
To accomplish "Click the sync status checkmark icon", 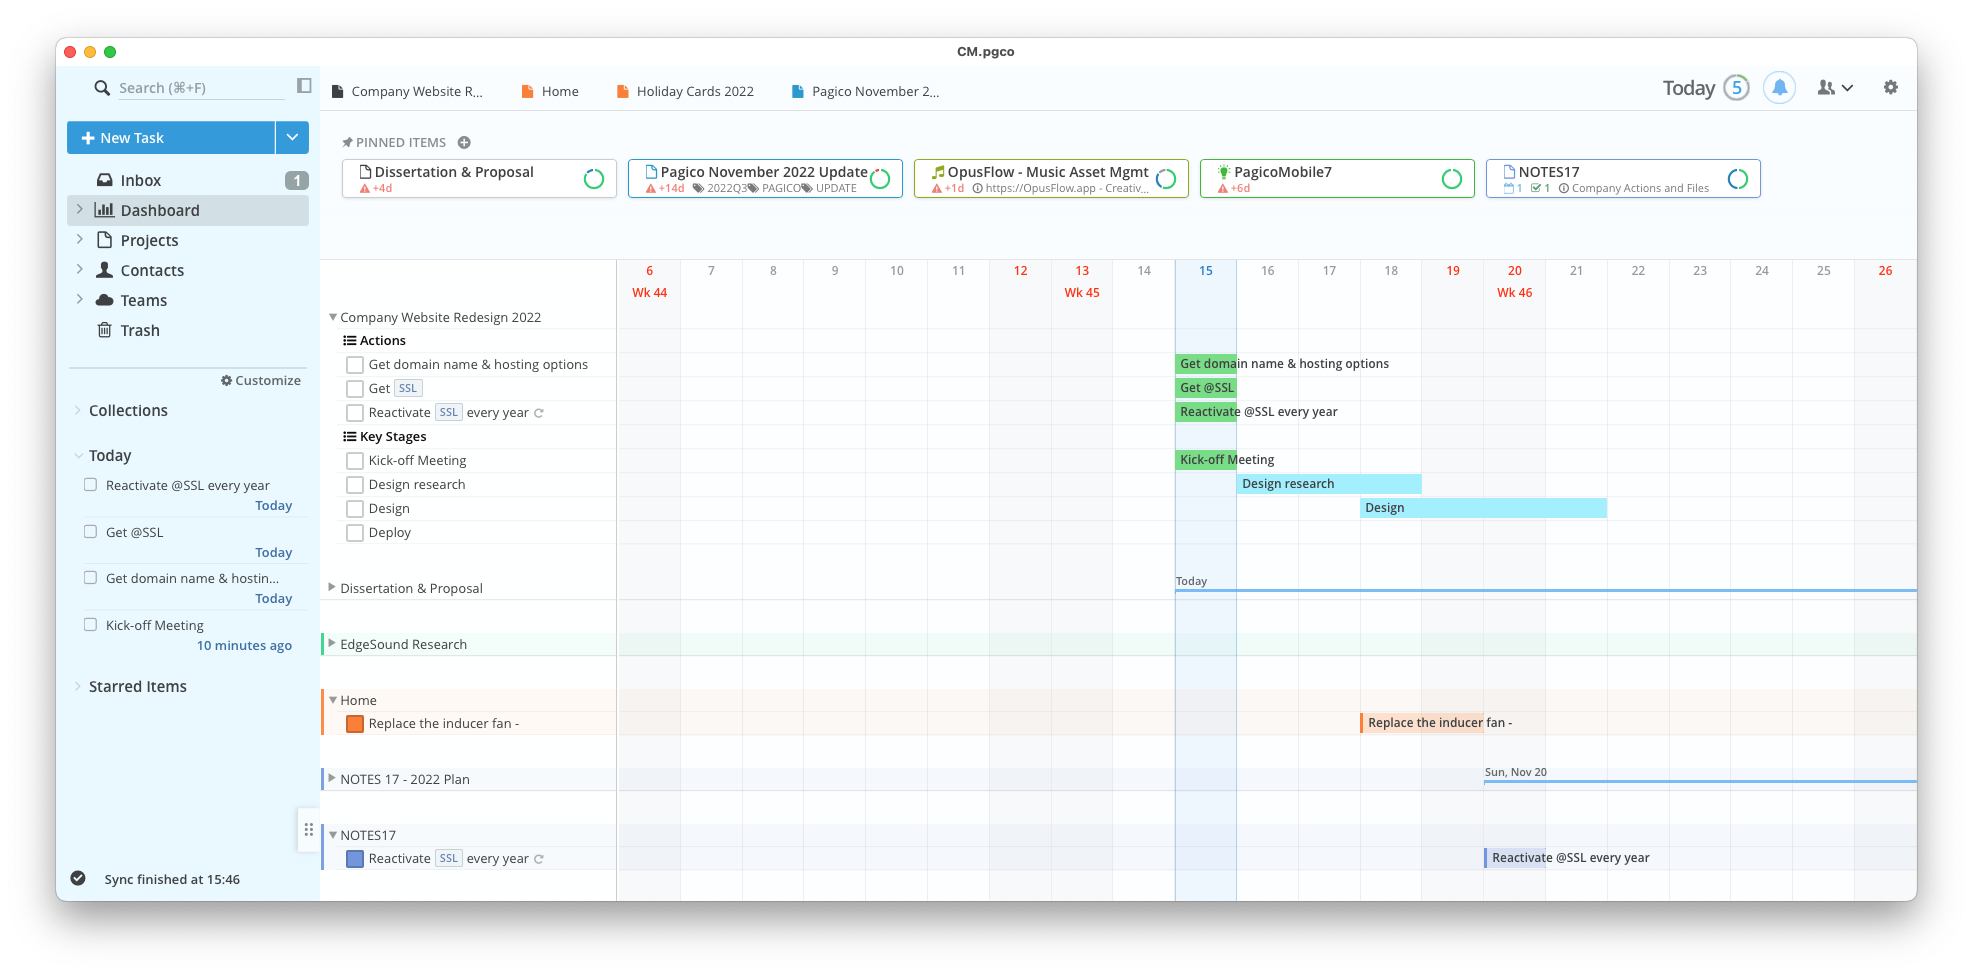I will (78, 879).
